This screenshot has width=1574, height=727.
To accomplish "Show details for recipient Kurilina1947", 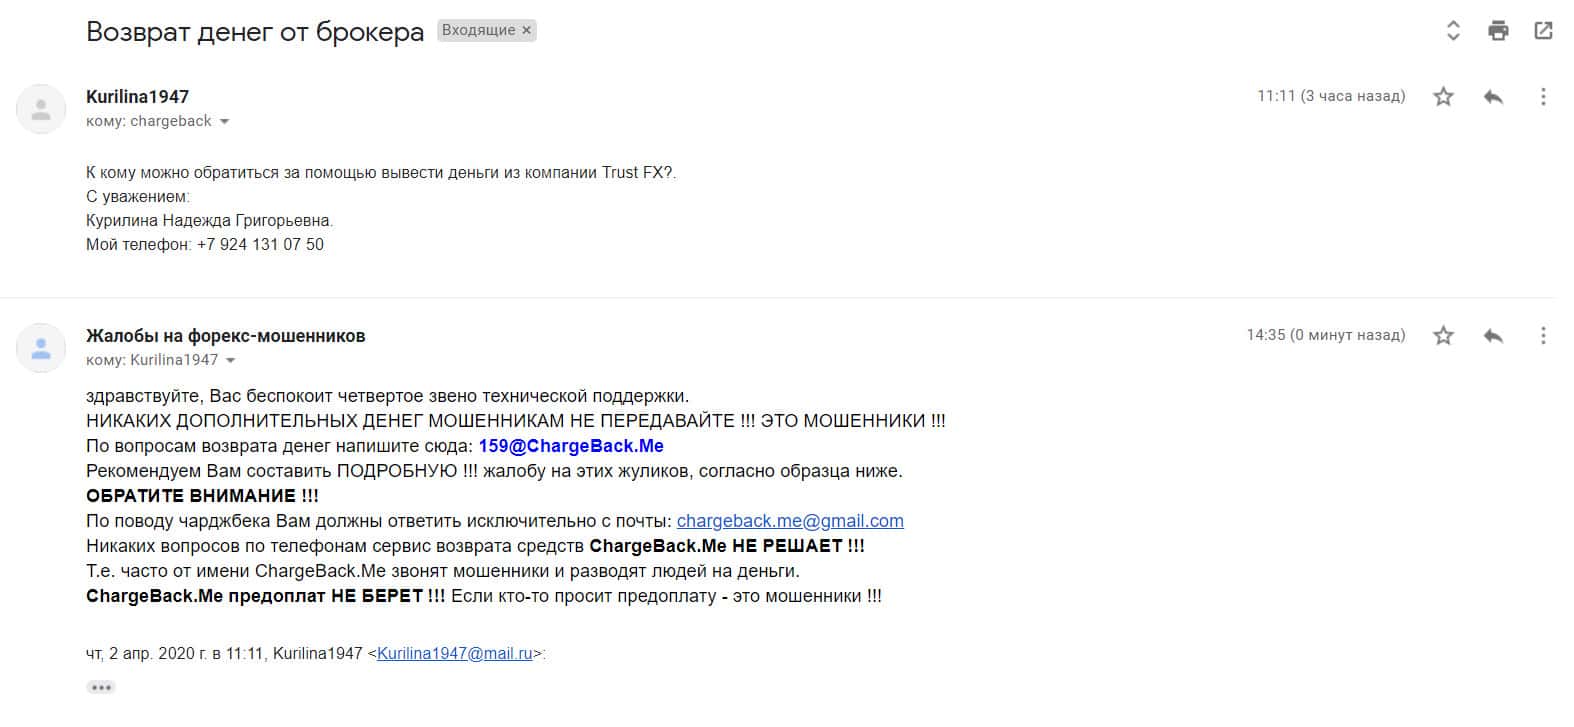I will point(230,360).
